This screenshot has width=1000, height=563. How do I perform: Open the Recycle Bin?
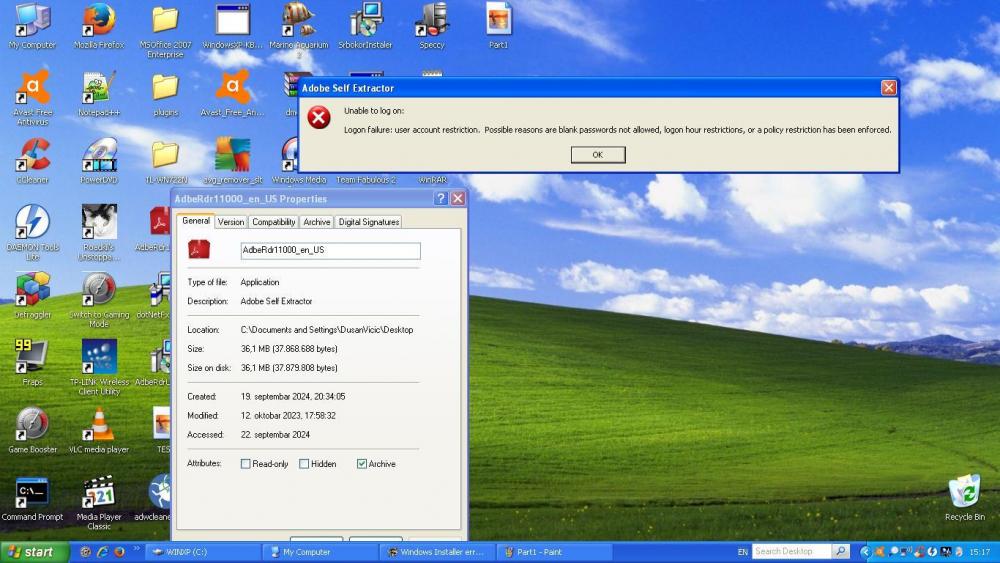tap(964, 493)
